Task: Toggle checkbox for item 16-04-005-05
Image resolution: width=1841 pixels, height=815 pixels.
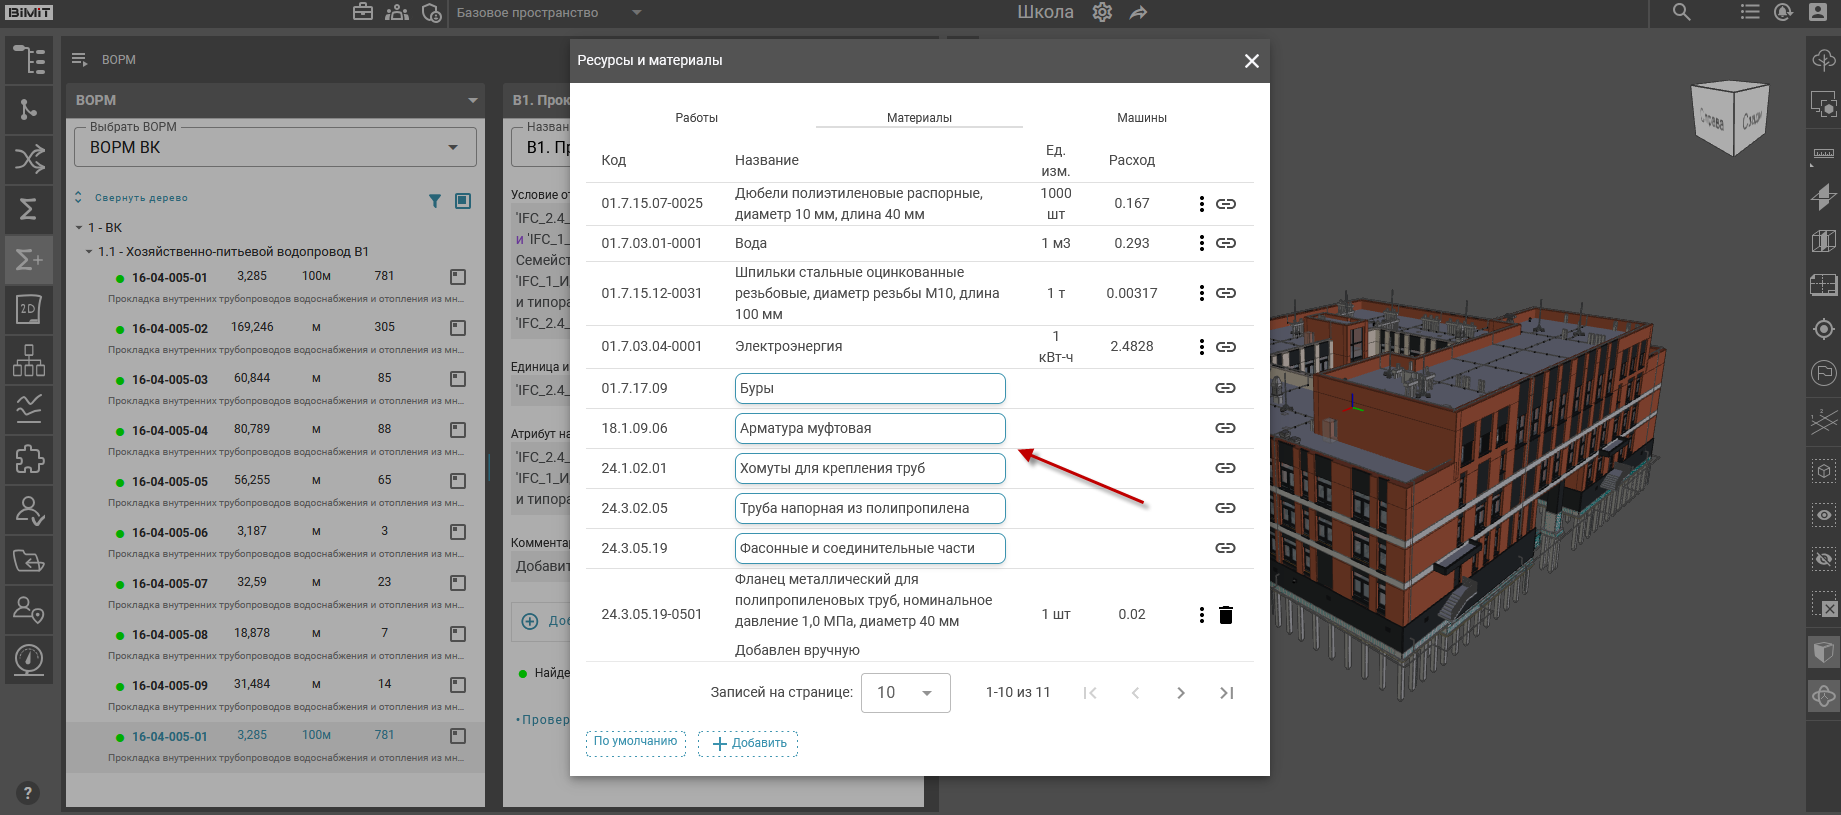Action: pyautogui.click(x=458, y=481)
